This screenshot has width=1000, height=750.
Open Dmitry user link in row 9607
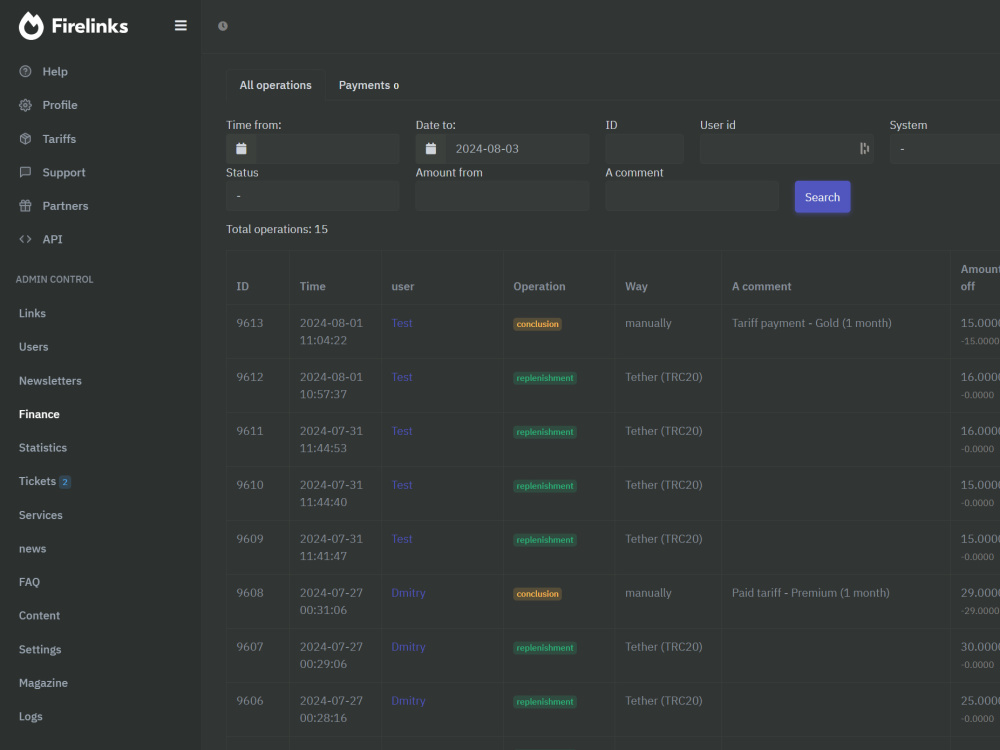[x=408, y=647]
